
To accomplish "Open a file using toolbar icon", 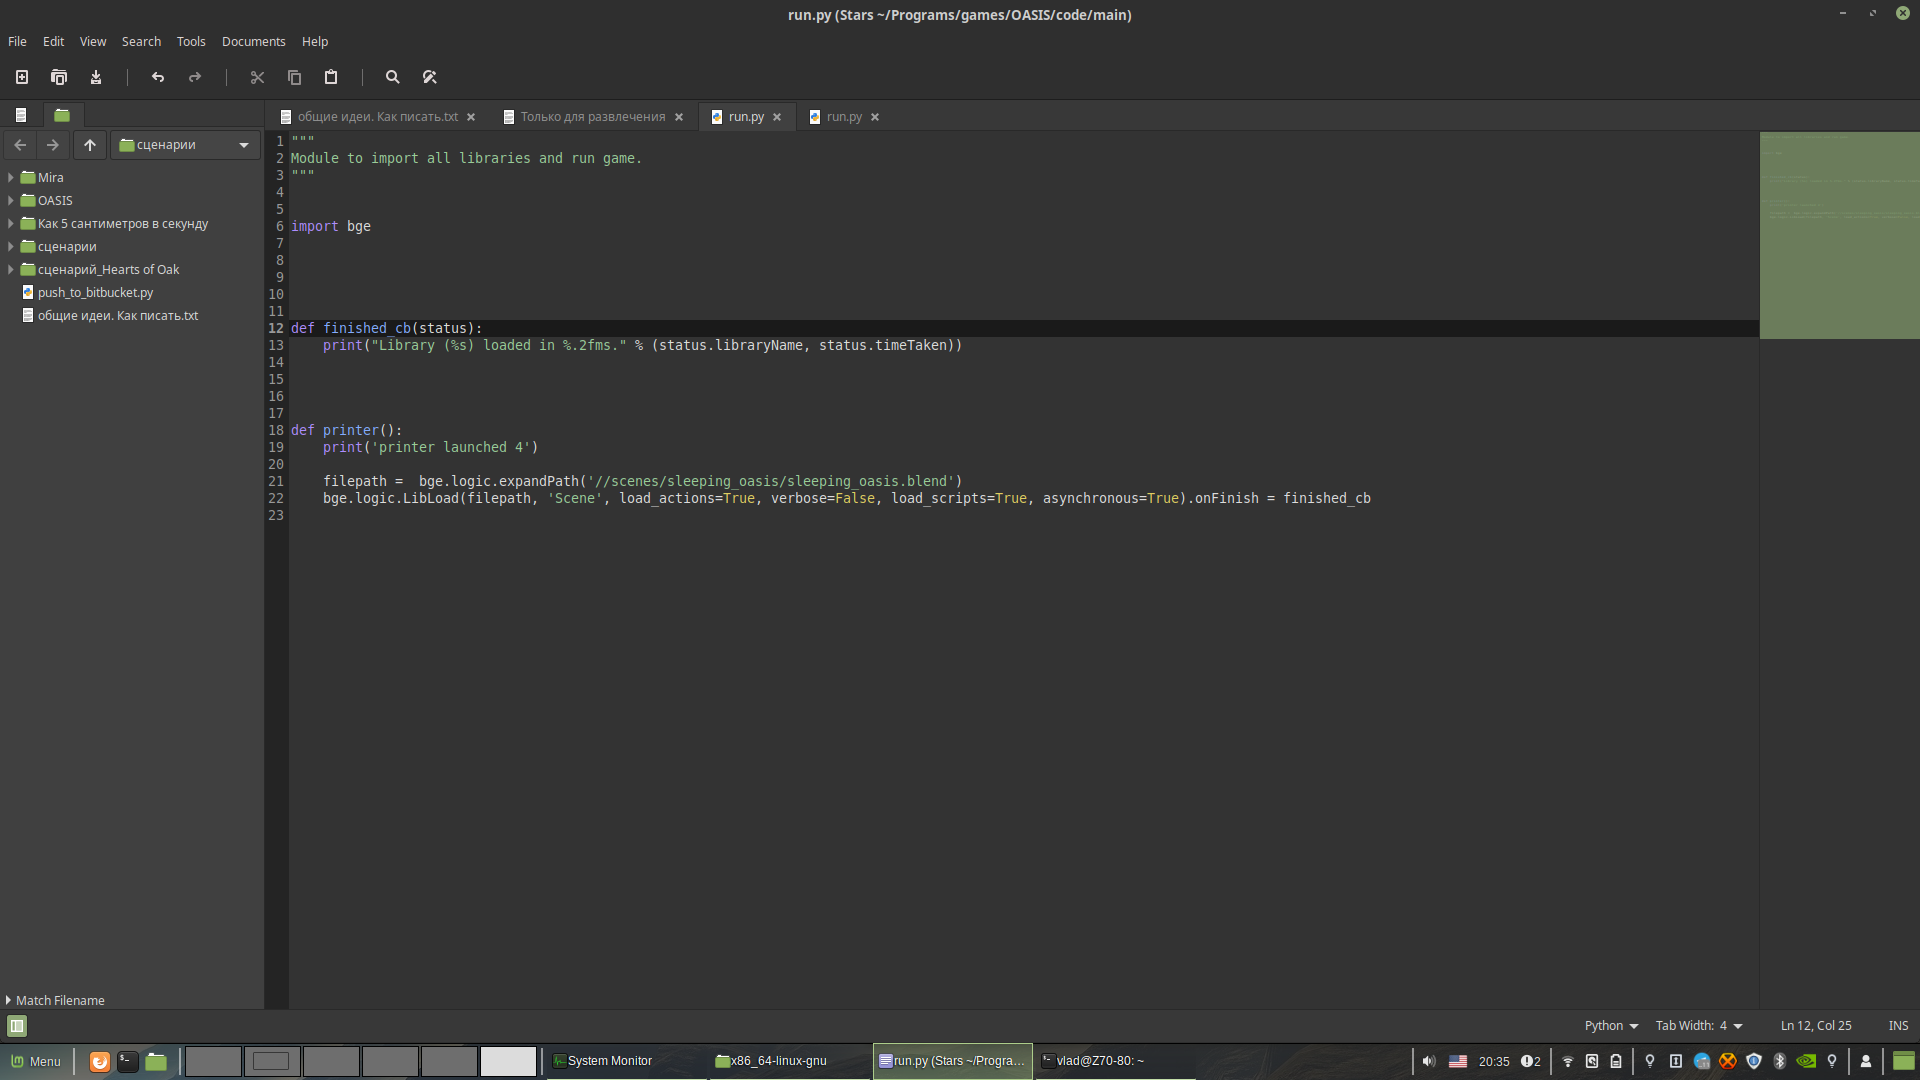I will coord(59,77).
